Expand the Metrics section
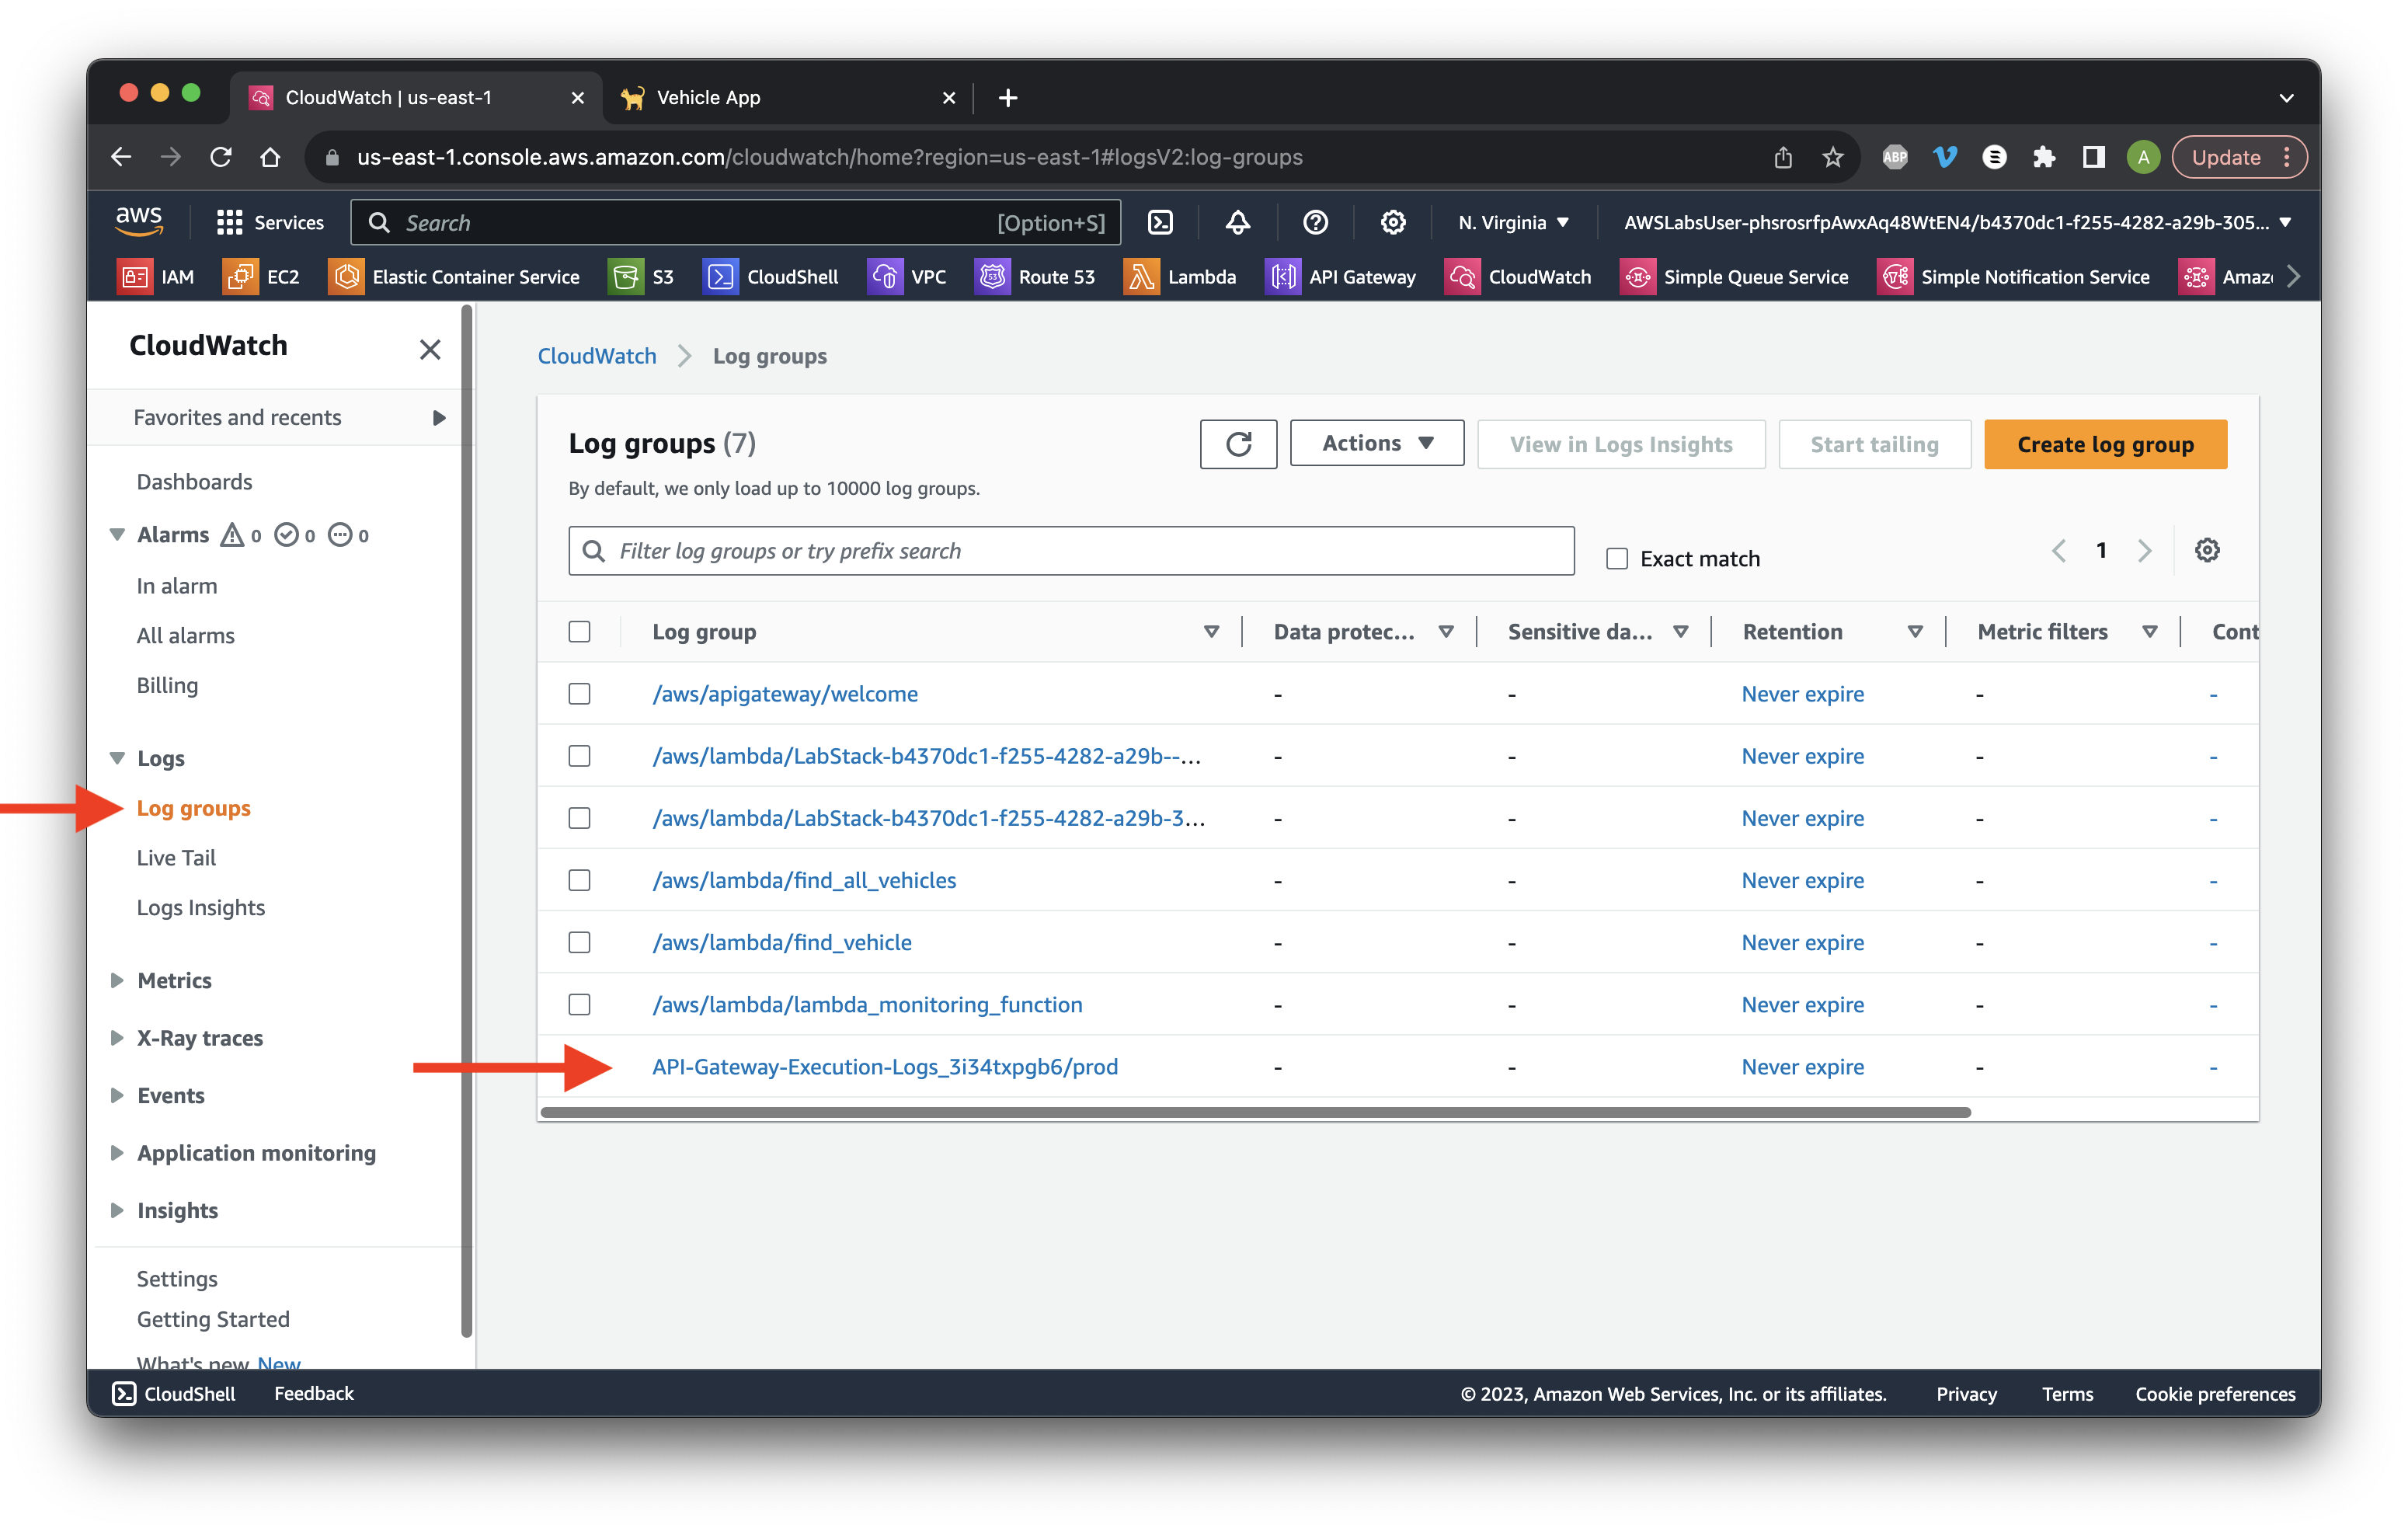 pyautogui.click(x=117, y=980)
